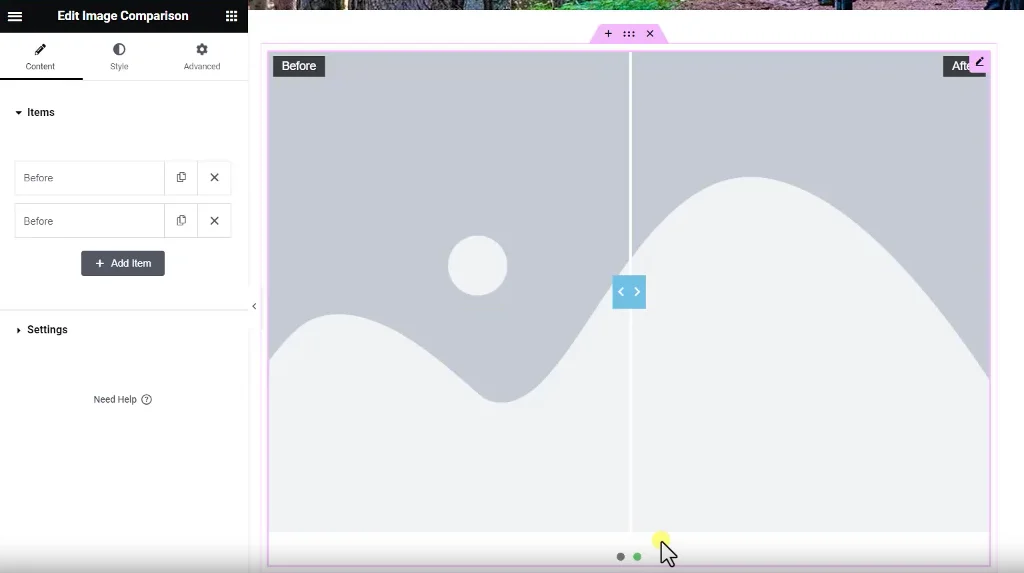Open the Need Help question icon
This screenshot has width=1024, height=573.
[146, 400]
